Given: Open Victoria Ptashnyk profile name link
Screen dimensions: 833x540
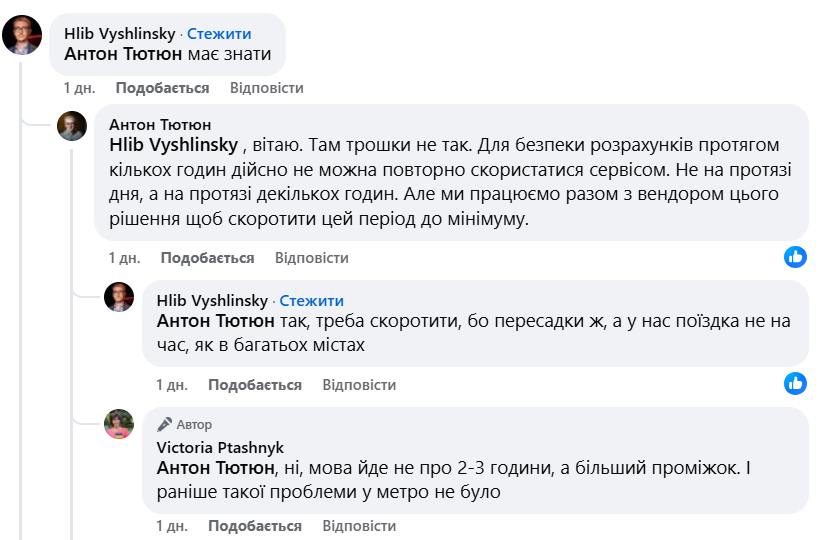Looking at the screenshot, I should tap(220, 447).
